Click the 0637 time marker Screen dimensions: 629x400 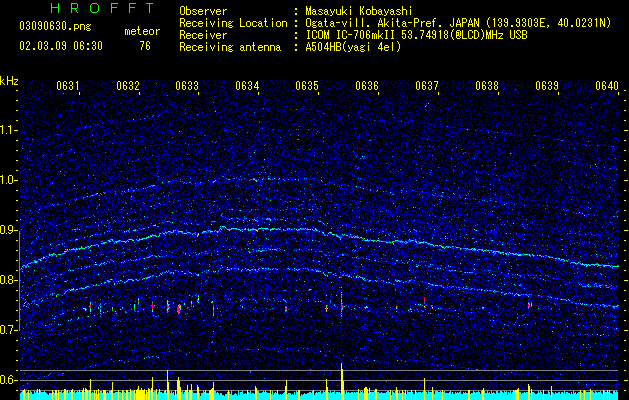pos(427,86)
